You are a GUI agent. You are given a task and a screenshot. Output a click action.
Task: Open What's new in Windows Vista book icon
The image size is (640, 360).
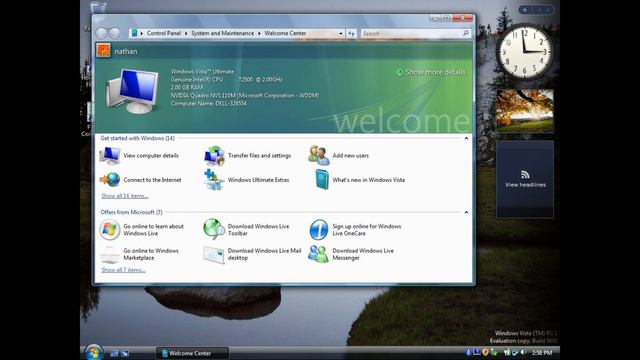tap(322, 180)
